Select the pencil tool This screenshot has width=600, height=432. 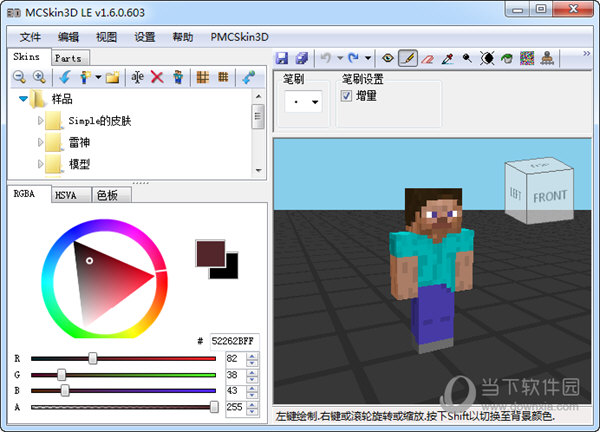pyautogui.click(x=408, y=58)
